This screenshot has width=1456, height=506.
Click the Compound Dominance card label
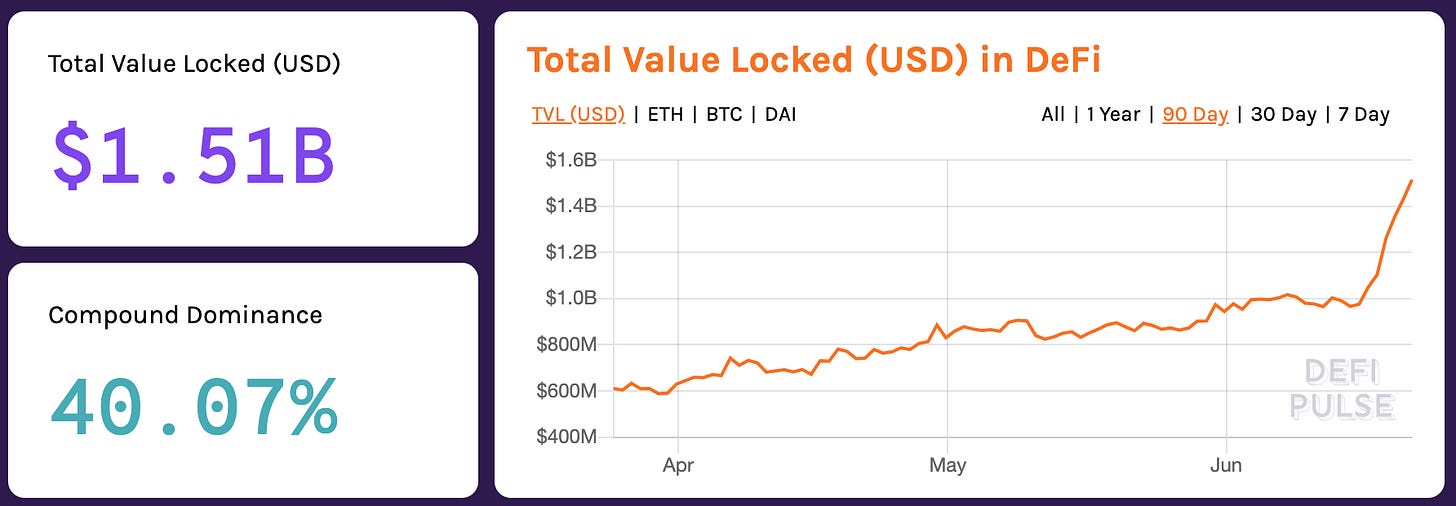coord(185,315)
